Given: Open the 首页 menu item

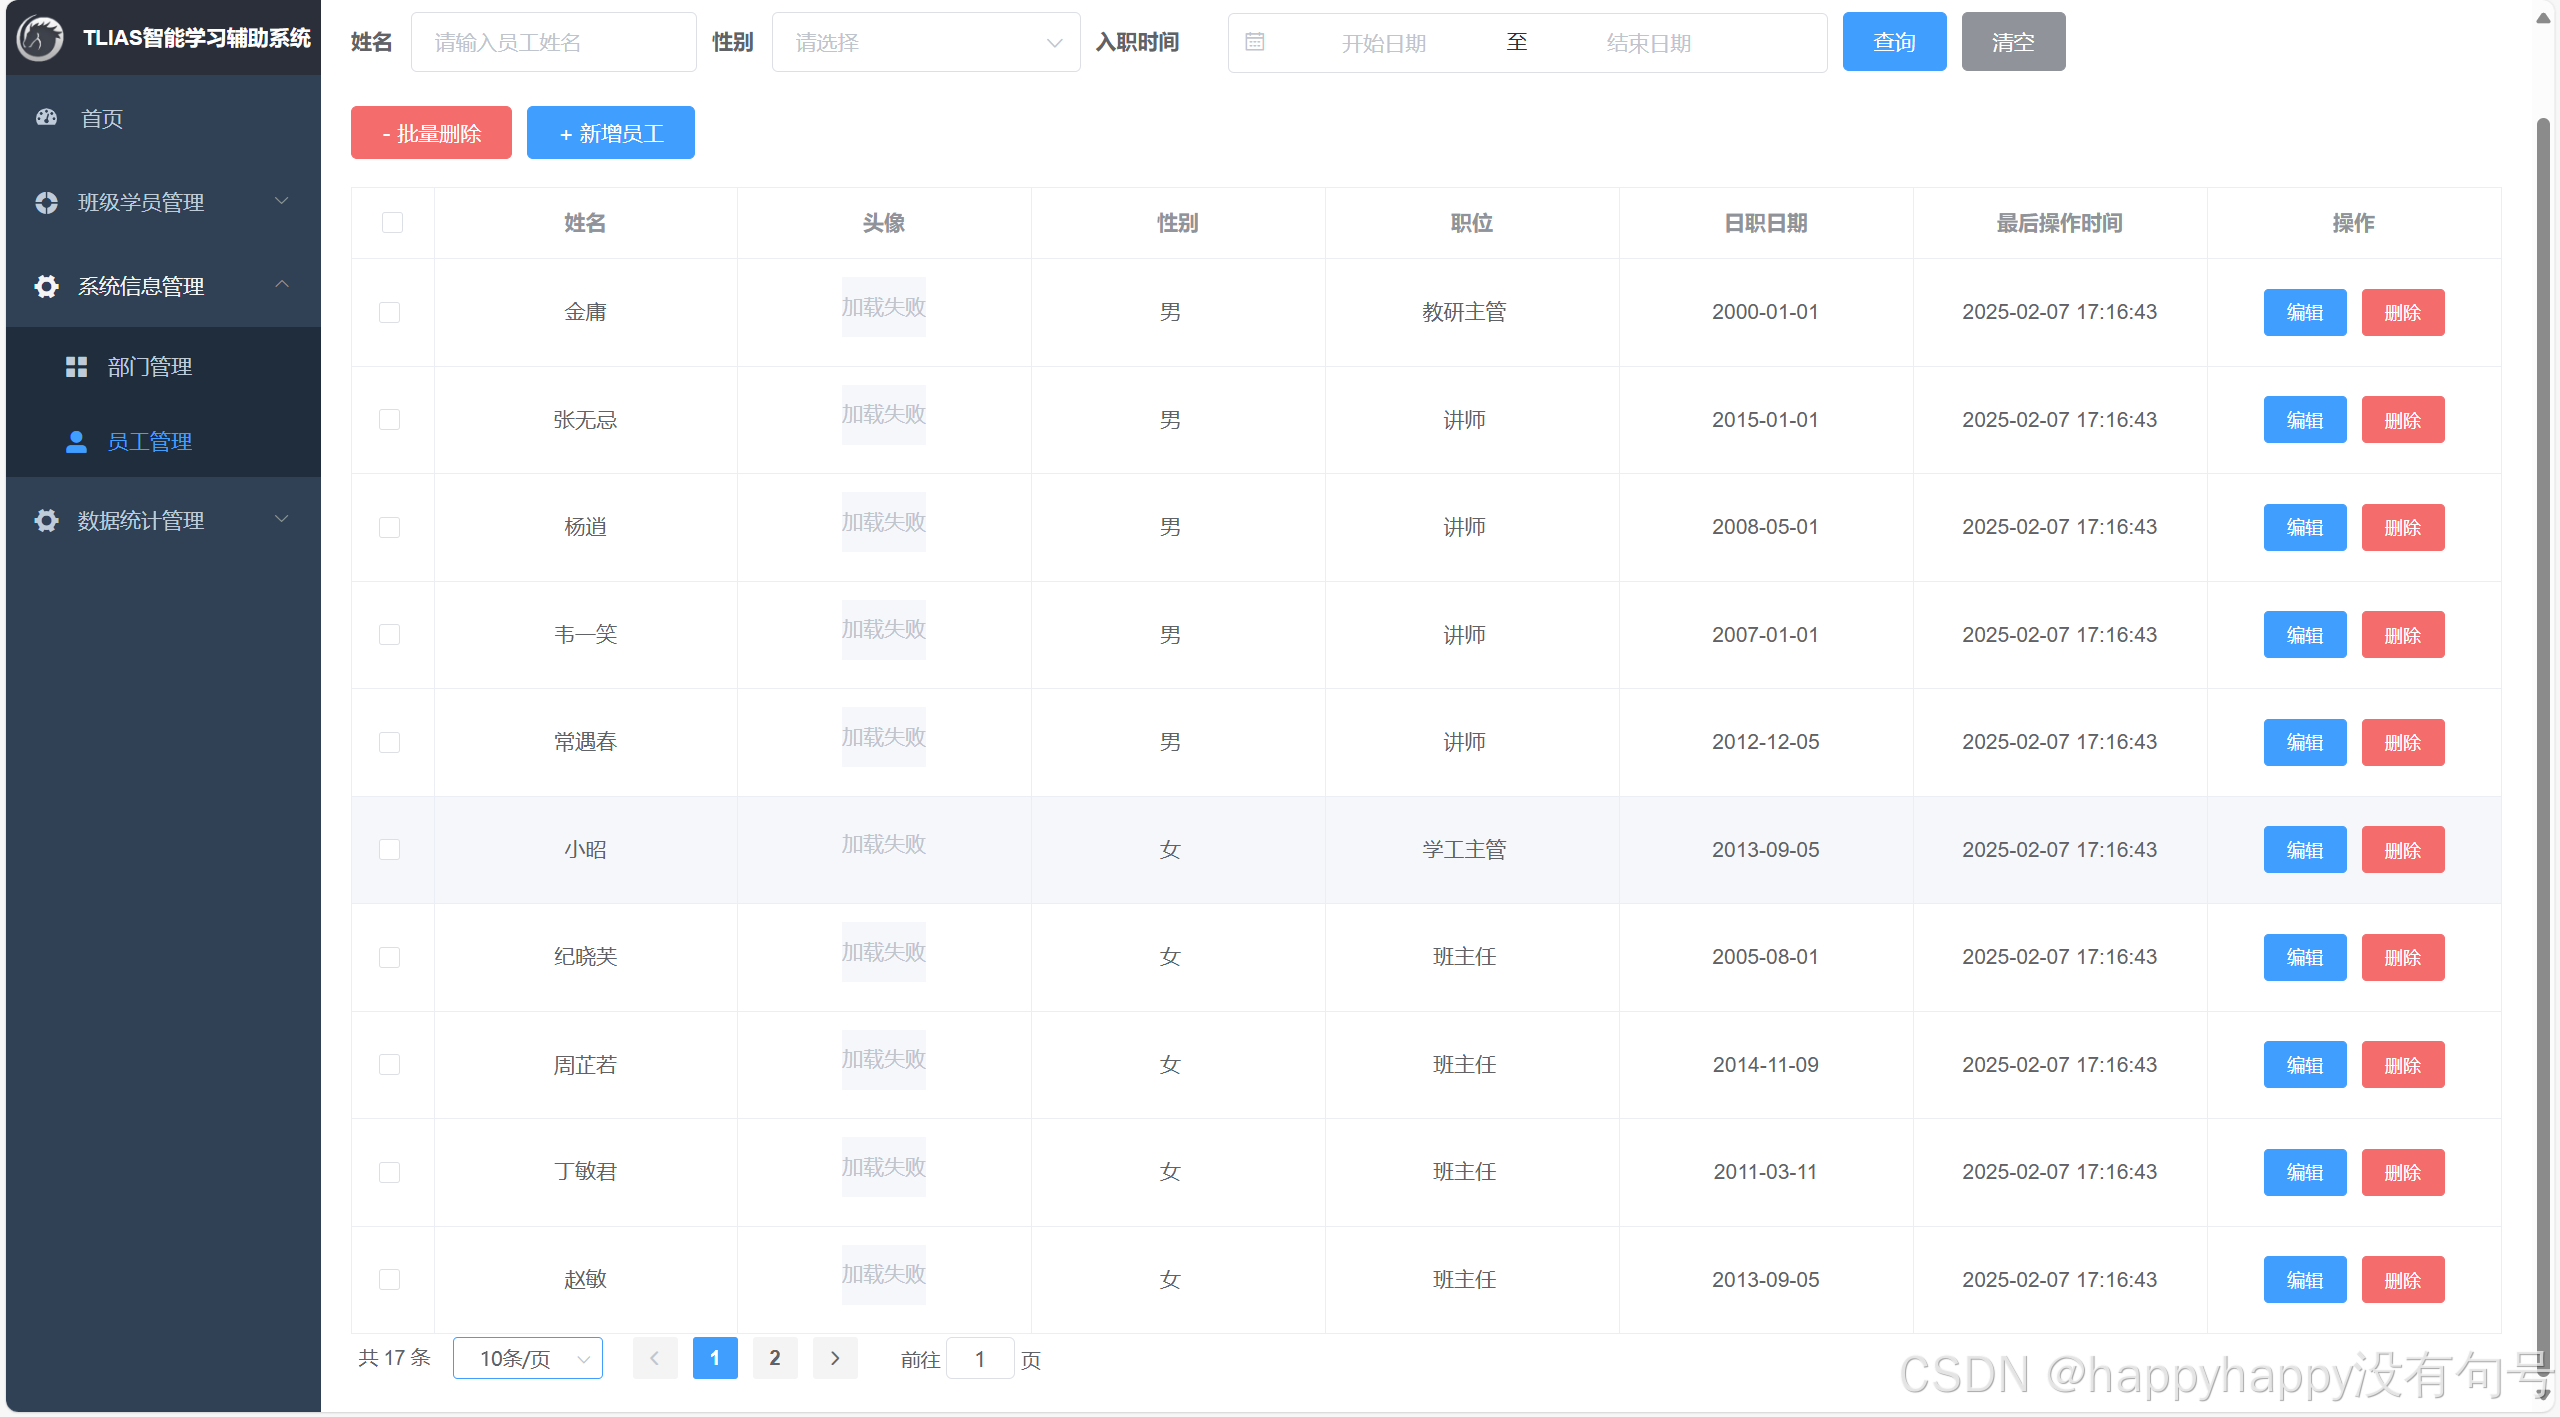Looking at the screenshot, I should [x=102, y=118].
